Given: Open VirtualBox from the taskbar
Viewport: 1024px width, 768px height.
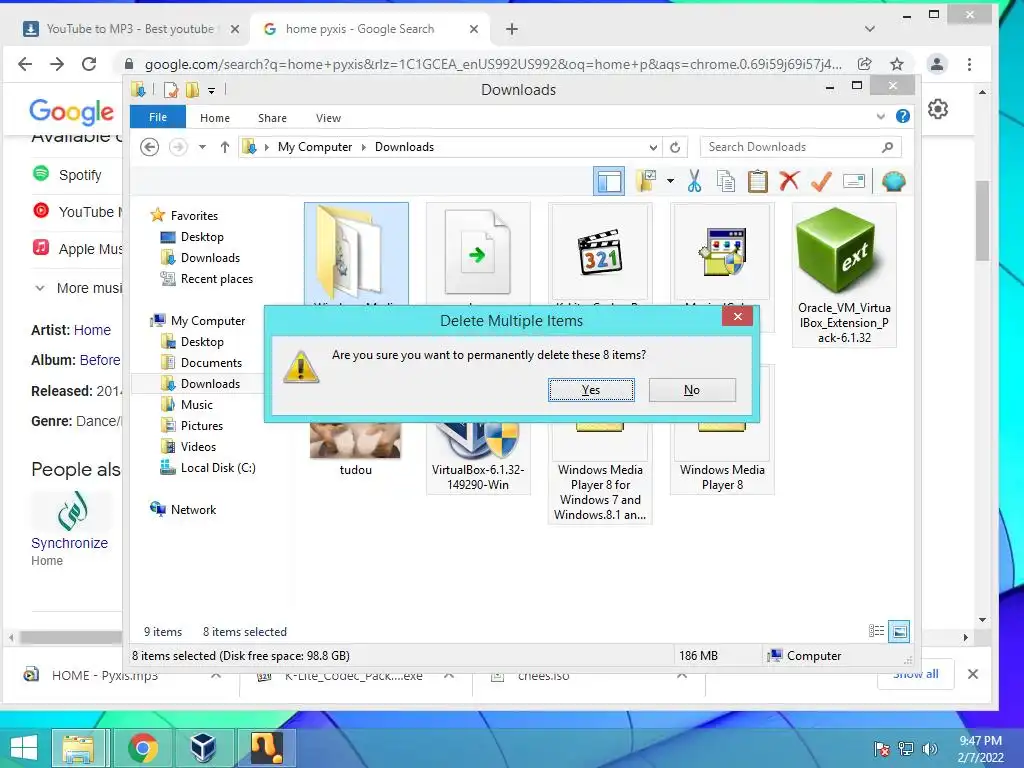Looking at the screenshot, I should pyautogui.click(x=203, y=747).
